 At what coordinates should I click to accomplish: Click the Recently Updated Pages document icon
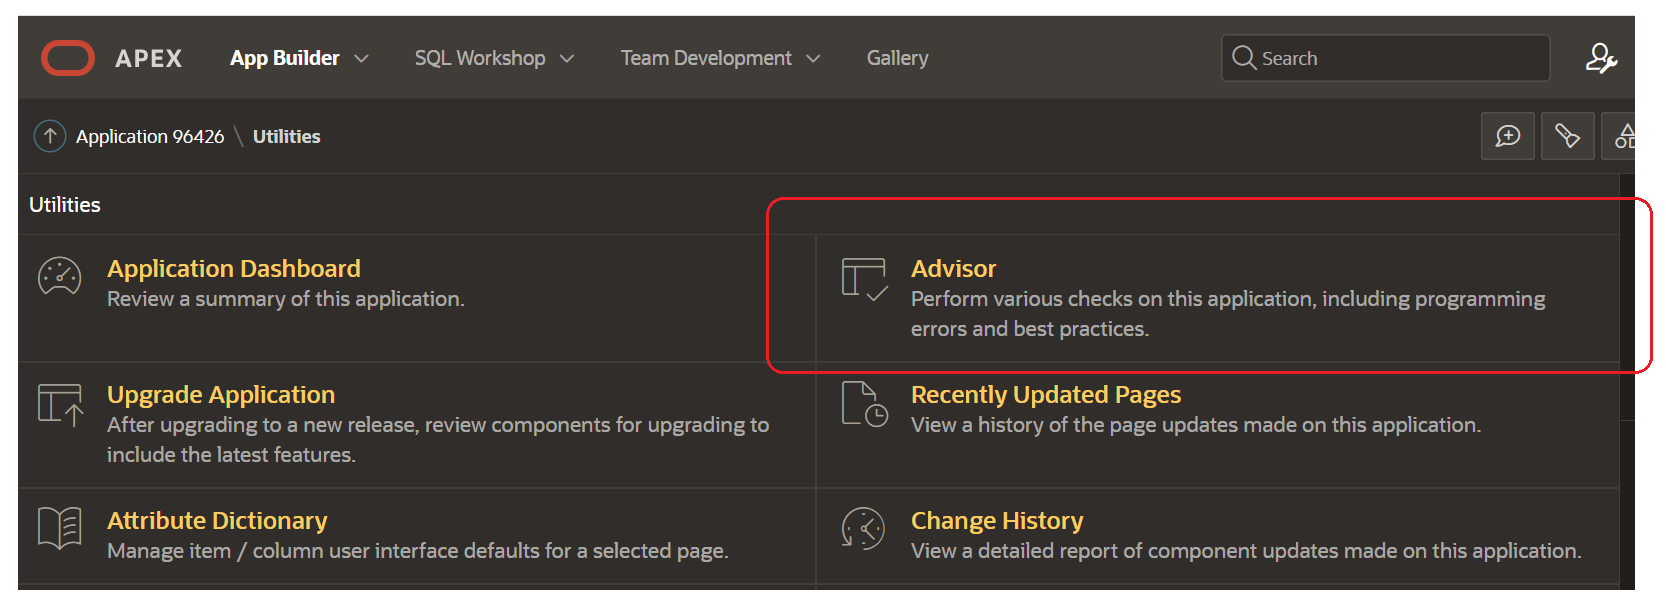pyautogui.click(x=864, y=404)
